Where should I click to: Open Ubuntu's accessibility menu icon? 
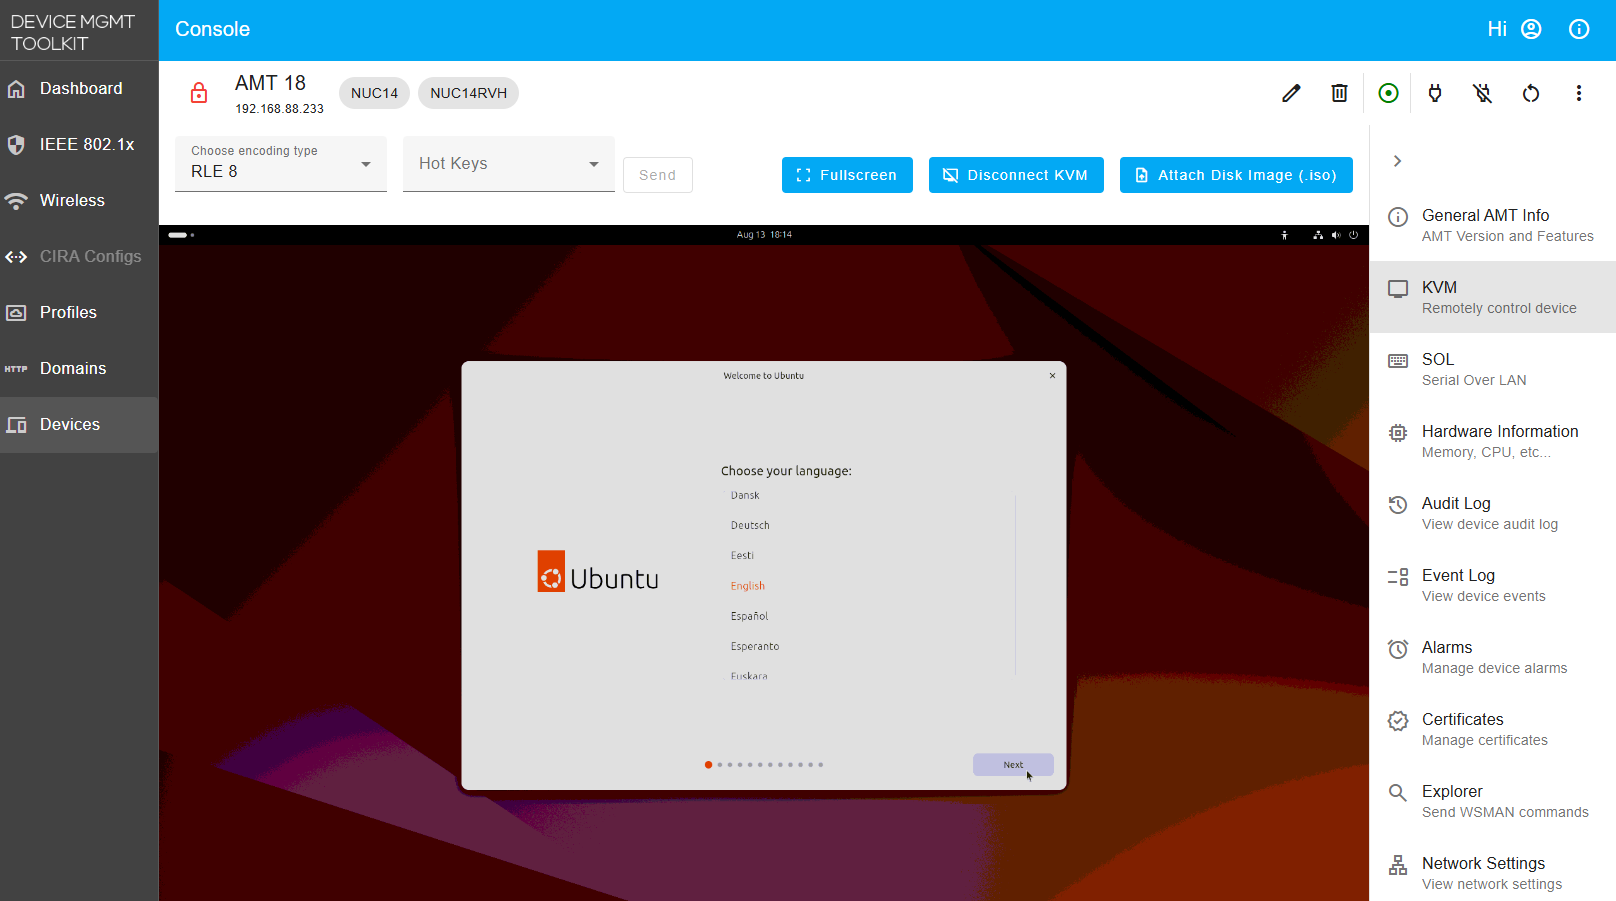coord(1284,235)
